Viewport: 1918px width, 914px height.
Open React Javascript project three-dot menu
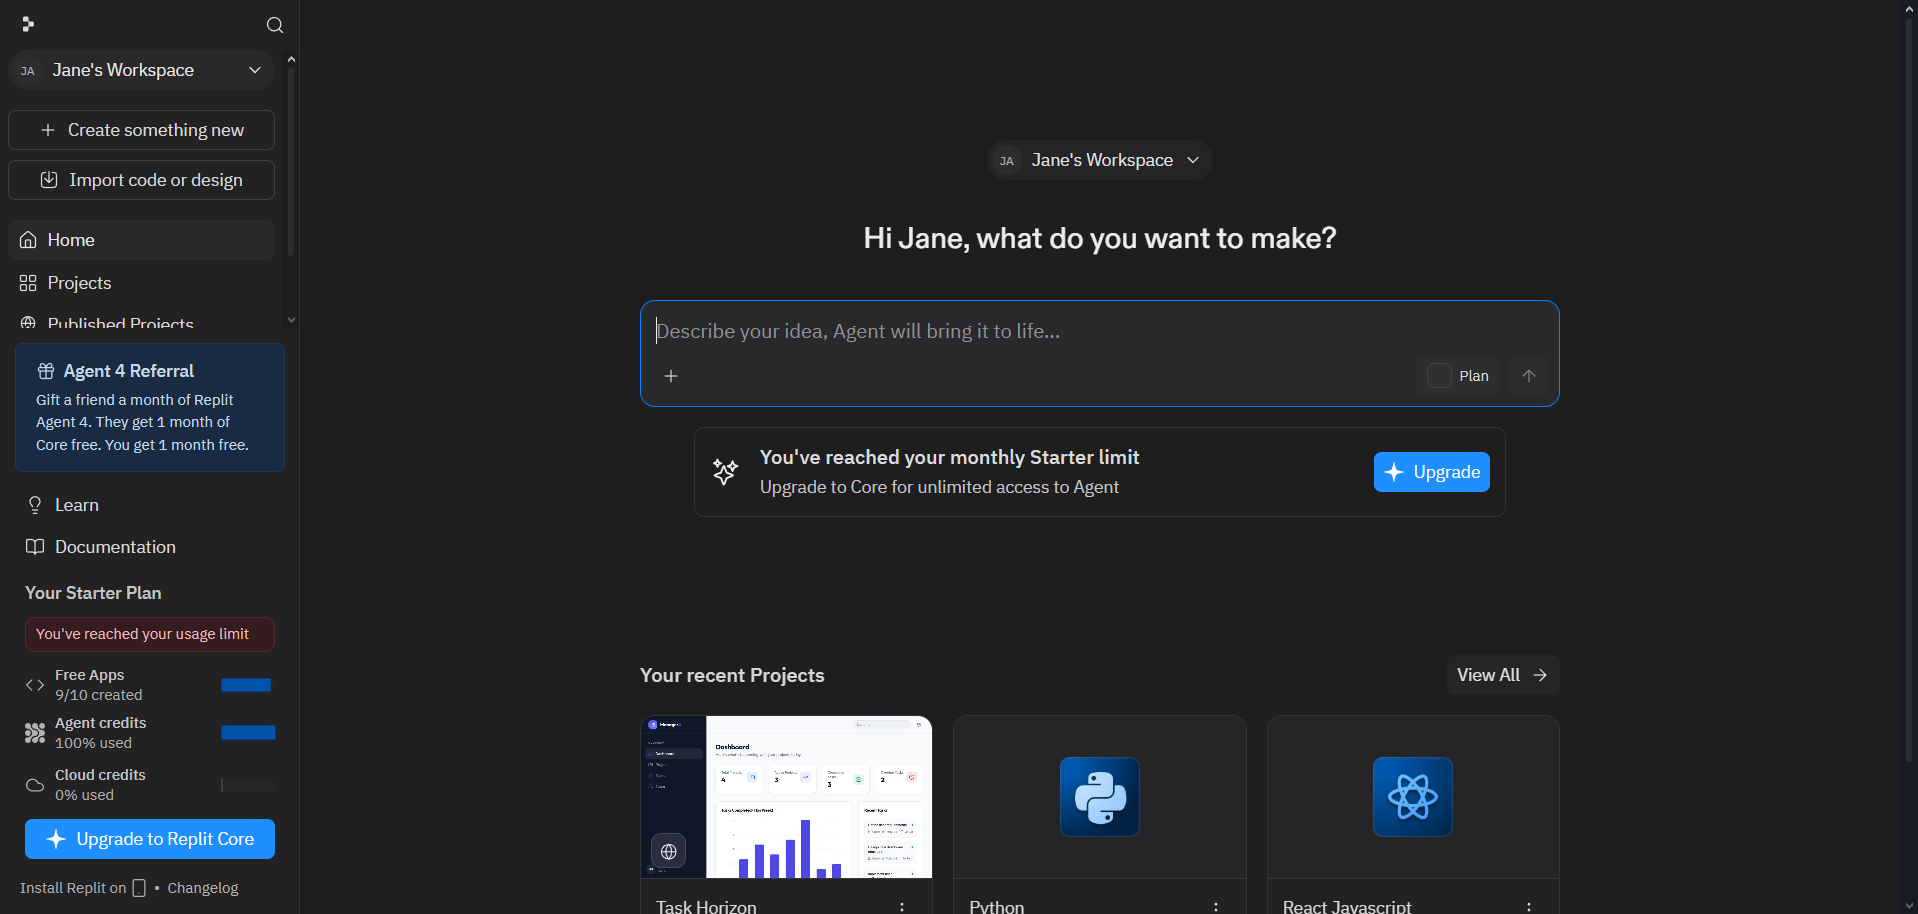click(1529, 906)
